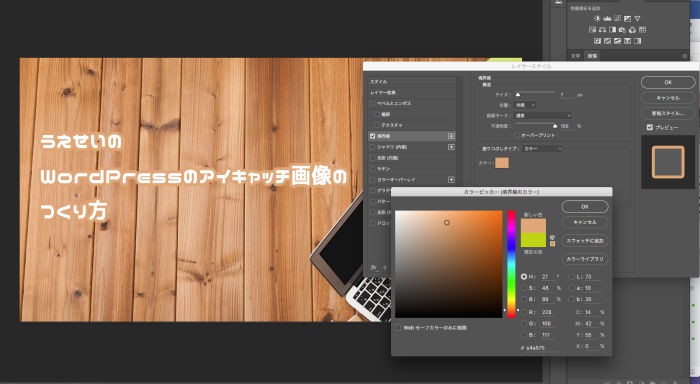Enable the ベベルとエンボス checkbox
This screenshot has height=384, width=700.
point(372,103)
